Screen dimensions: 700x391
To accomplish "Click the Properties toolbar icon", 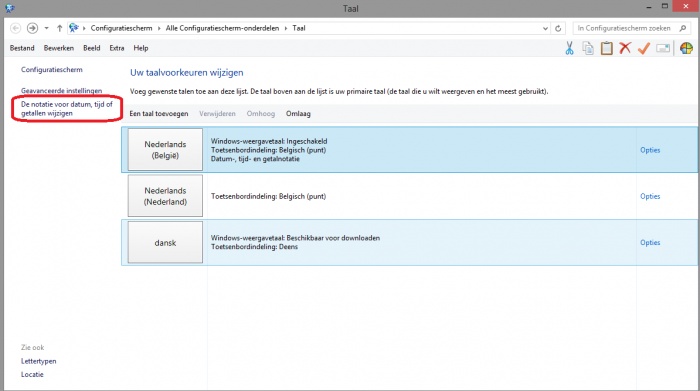I will point(663,48).
